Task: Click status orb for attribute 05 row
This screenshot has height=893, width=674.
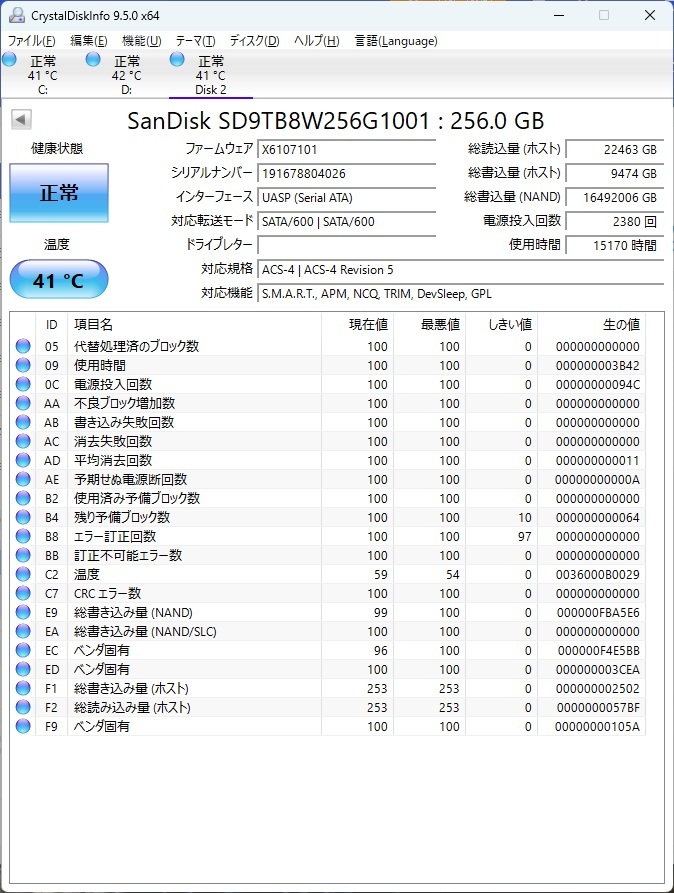Action: [x=23, y=346]
